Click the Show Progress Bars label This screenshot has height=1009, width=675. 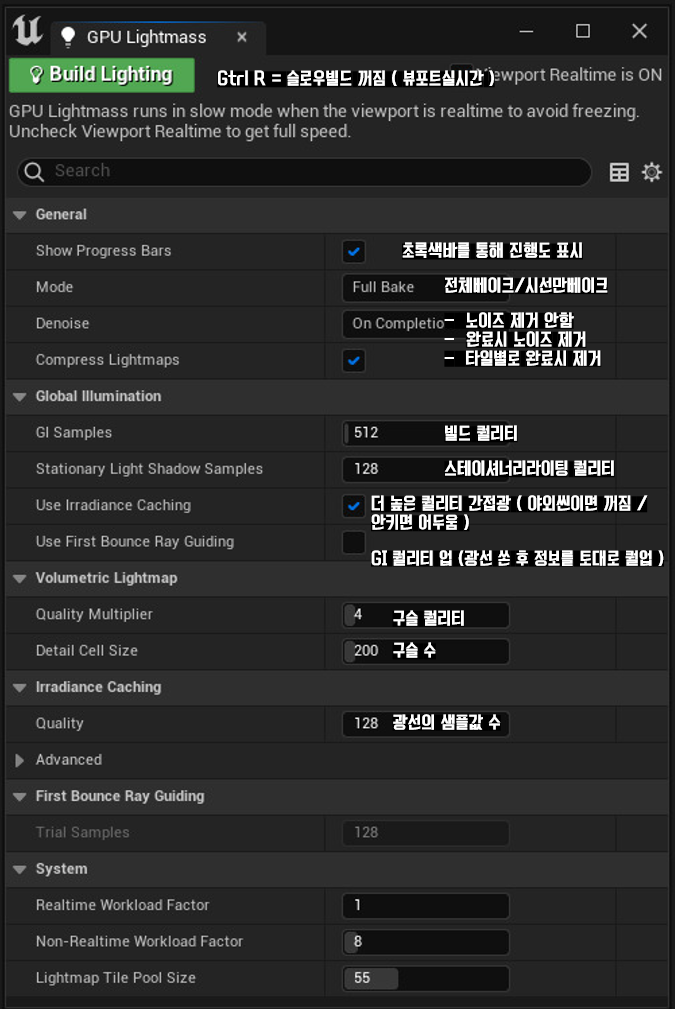(104, 251)
